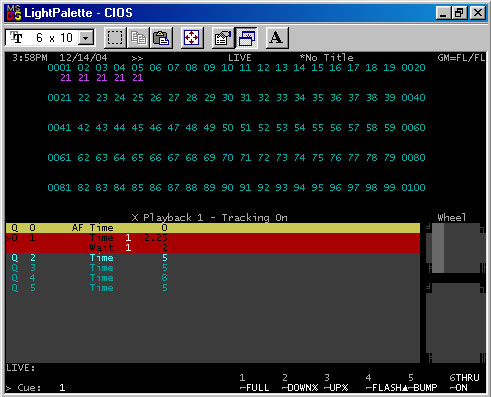This screenshot has height=397, width=491.
Task: Click the Copy toolbar icon
Action: pos(138,38)
